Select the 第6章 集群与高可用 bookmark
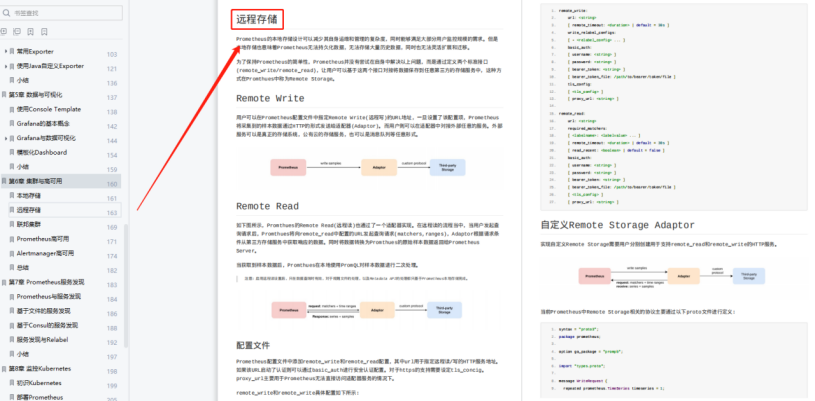This screenshot has width=815, height=401. pyautogui.click(x=35, y=182)
